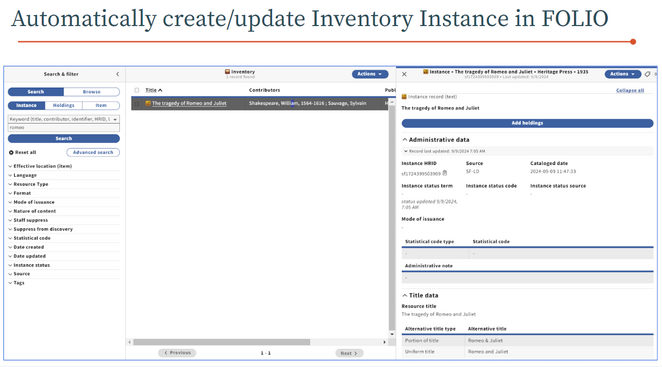Click the Add holdings button
The image size is (662, 367).
(527, 123)
